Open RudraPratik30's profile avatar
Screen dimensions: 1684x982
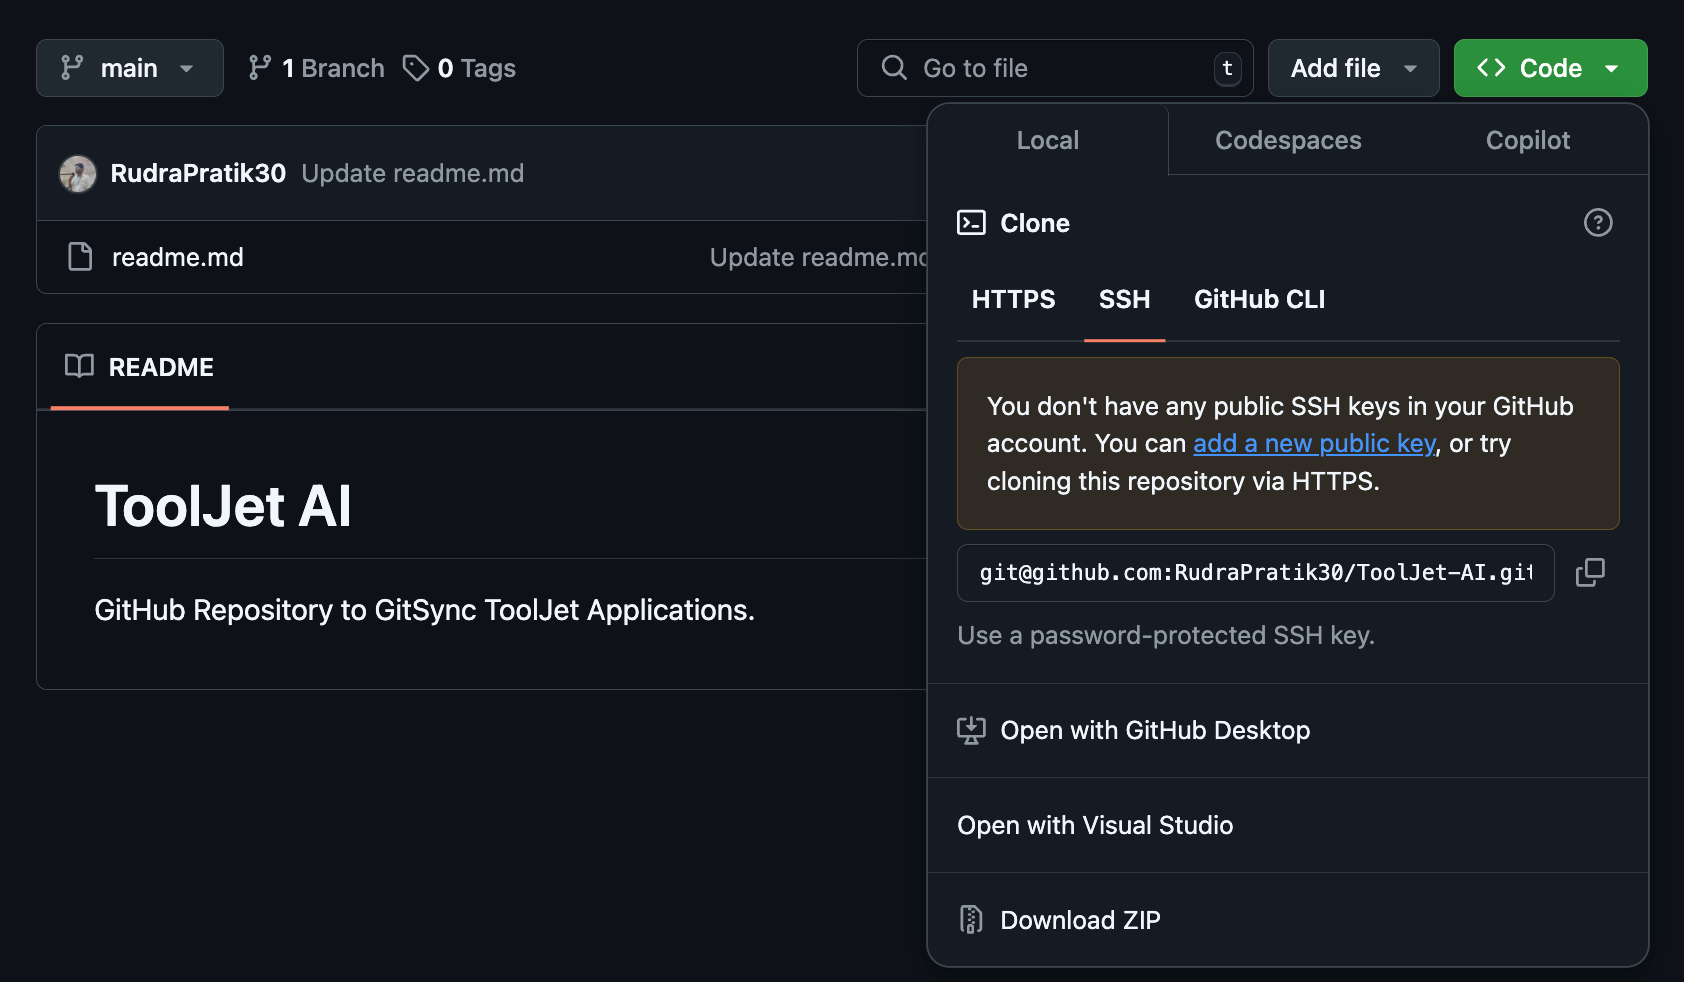click(x=77, y=172)
